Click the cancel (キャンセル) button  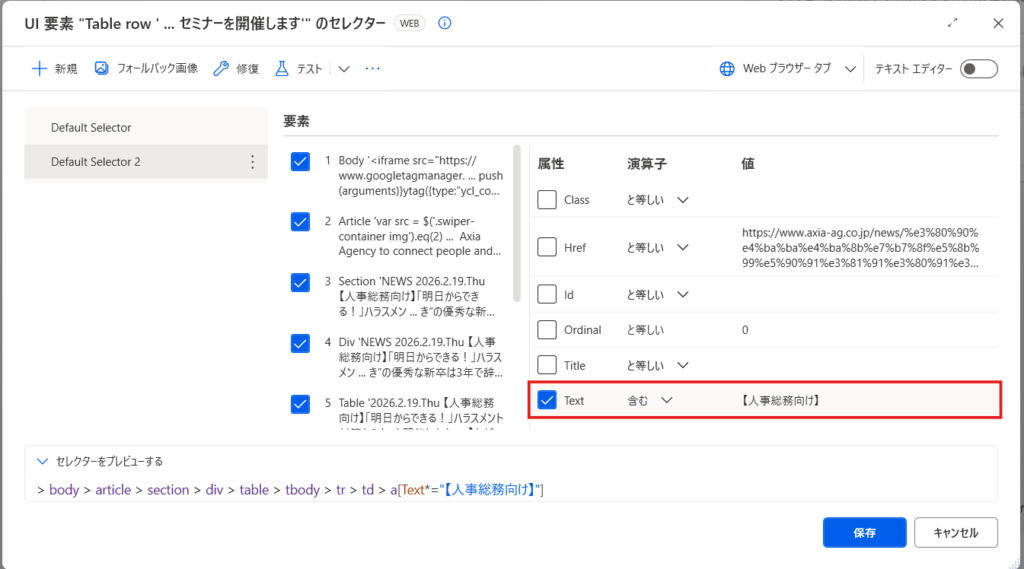954,533
